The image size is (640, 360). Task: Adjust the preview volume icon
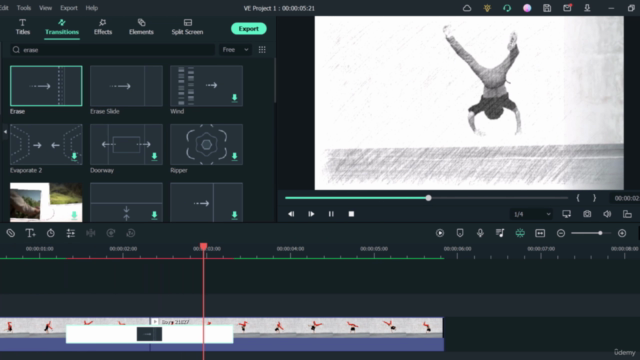pyautogui.click(x=607, y=214)
